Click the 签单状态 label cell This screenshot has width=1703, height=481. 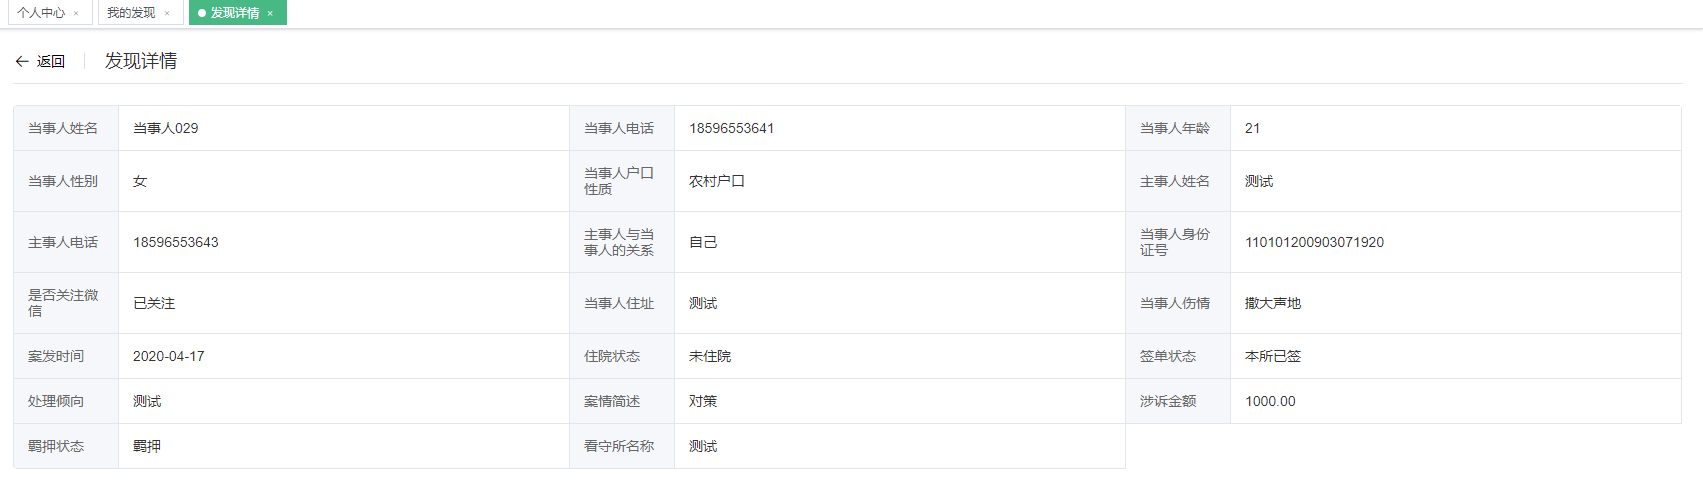pos(1178,356)
